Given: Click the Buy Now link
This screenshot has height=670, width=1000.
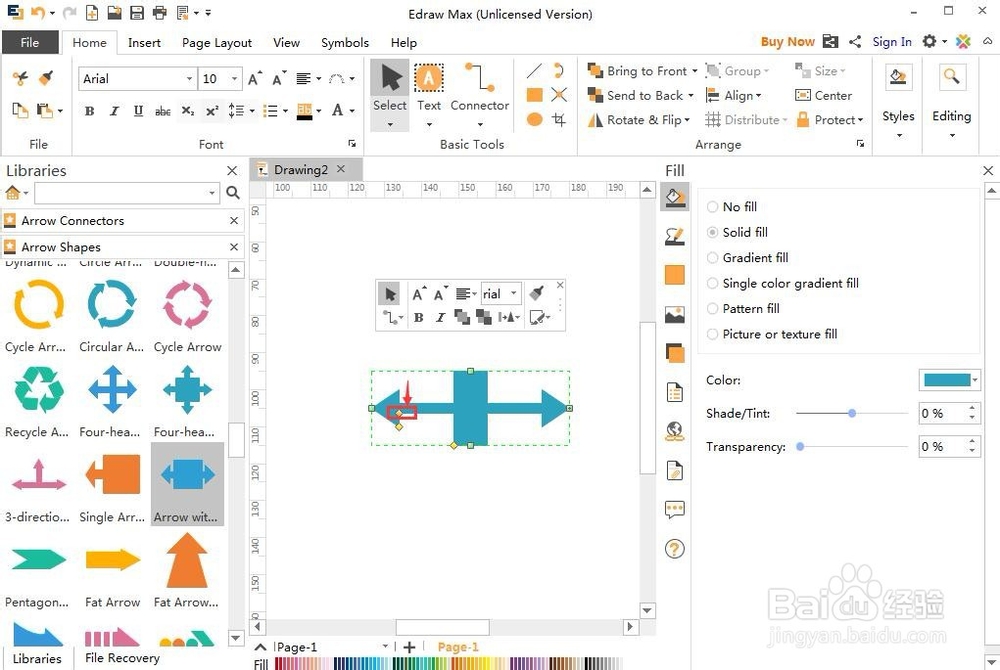Looking at the screenshot, I should (x=788, y=41).
